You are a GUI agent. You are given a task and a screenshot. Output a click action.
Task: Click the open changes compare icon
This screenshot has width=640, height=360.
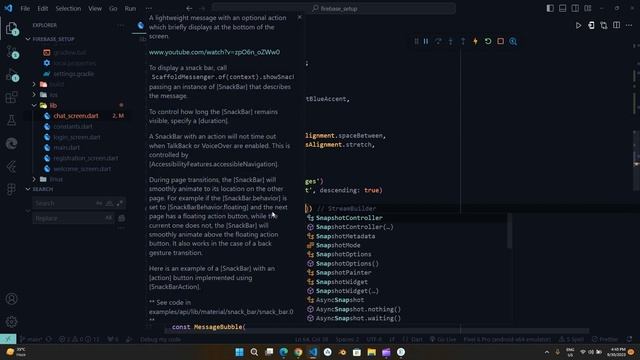pyautogui.click(x=604, y=25)
